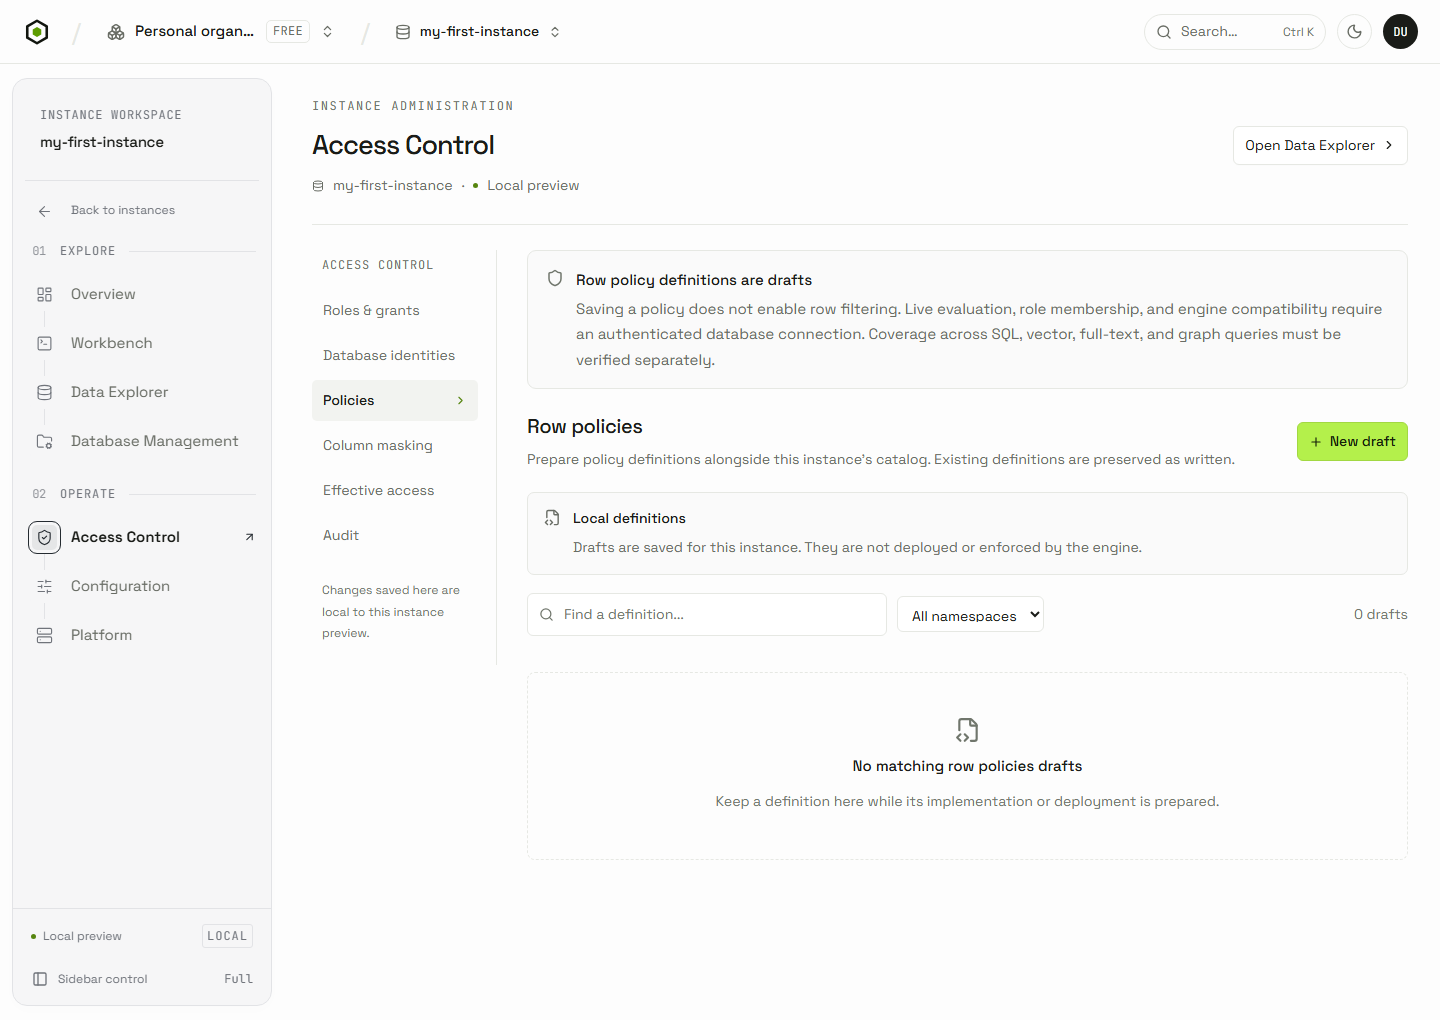Viewport: 1440px width, 1020px height.
Task: Click Open Data Explorer button
Action: (1320, 145)
